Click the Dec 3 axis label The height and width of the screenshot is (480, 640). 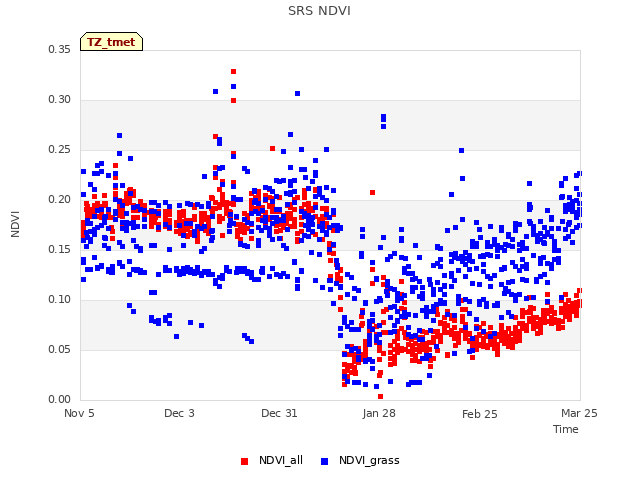pos(179,413)
